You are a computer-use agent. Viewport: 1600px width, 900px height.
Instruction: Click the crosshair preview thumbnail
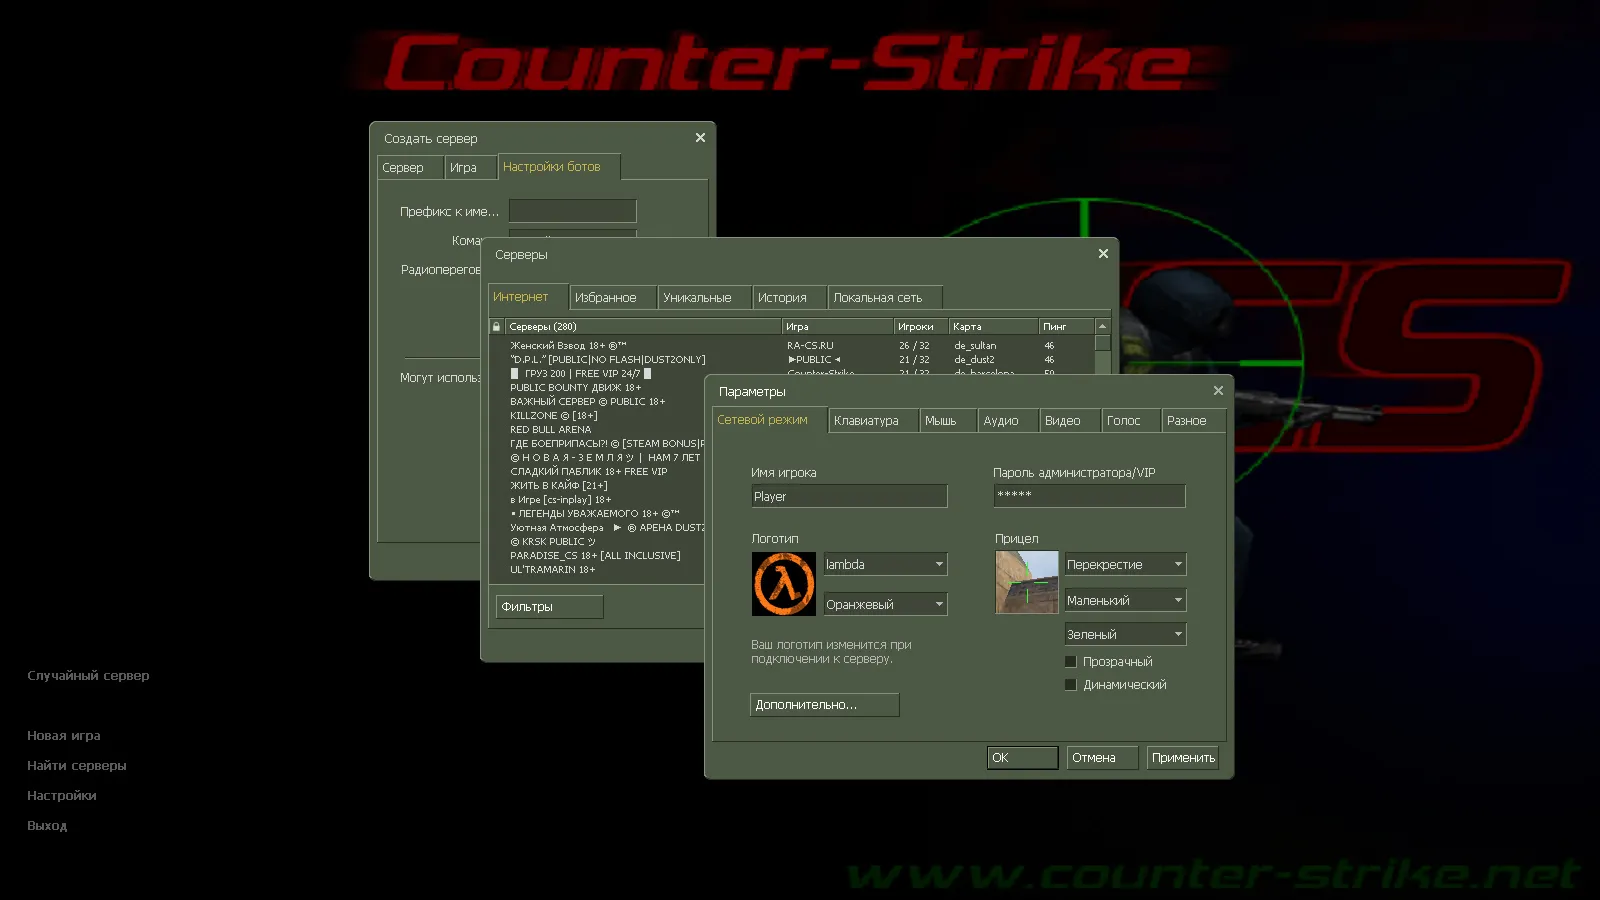(1027, 582)
